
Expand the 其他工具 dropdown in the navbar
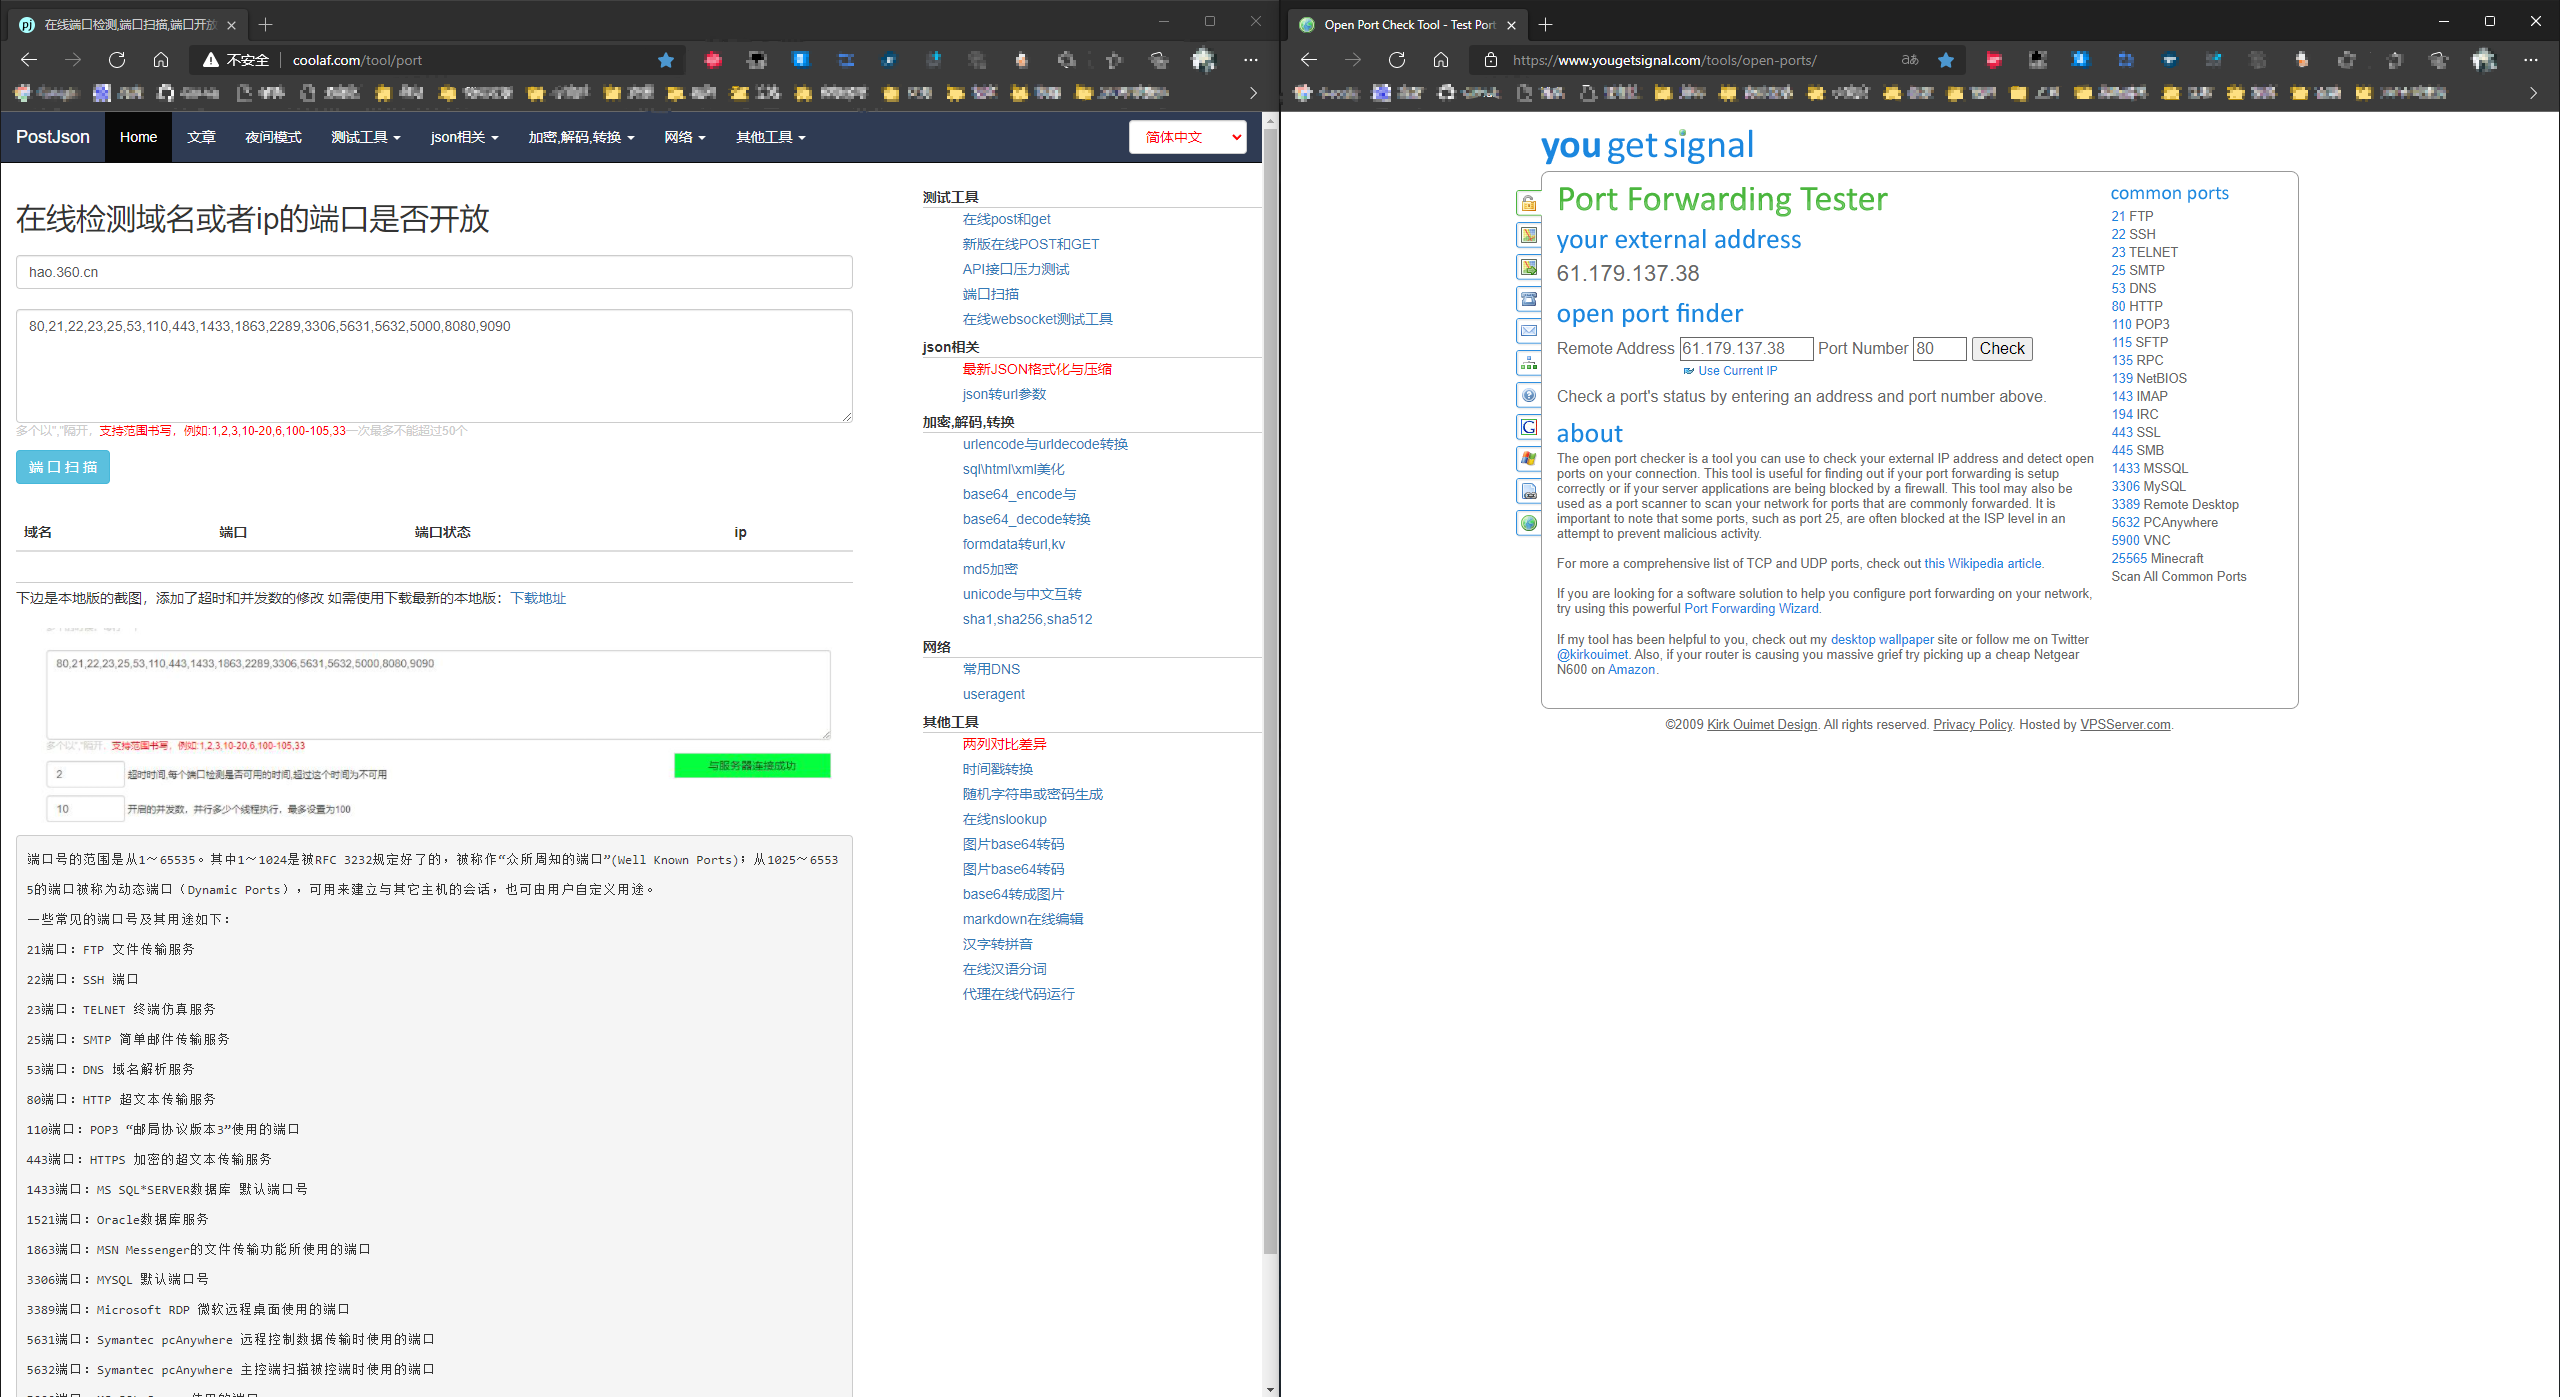click(x=770, y=137)
